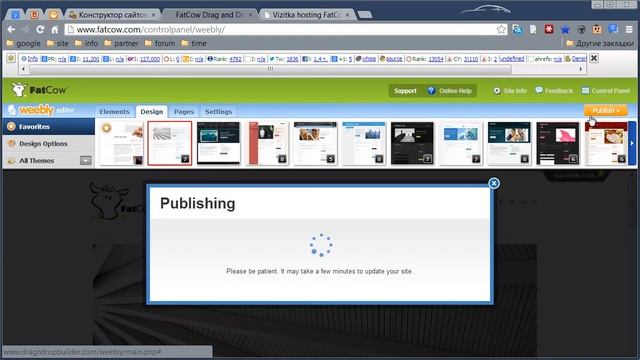
Task: Select the red-outlined current theme thumbnail
Action: 170,143
